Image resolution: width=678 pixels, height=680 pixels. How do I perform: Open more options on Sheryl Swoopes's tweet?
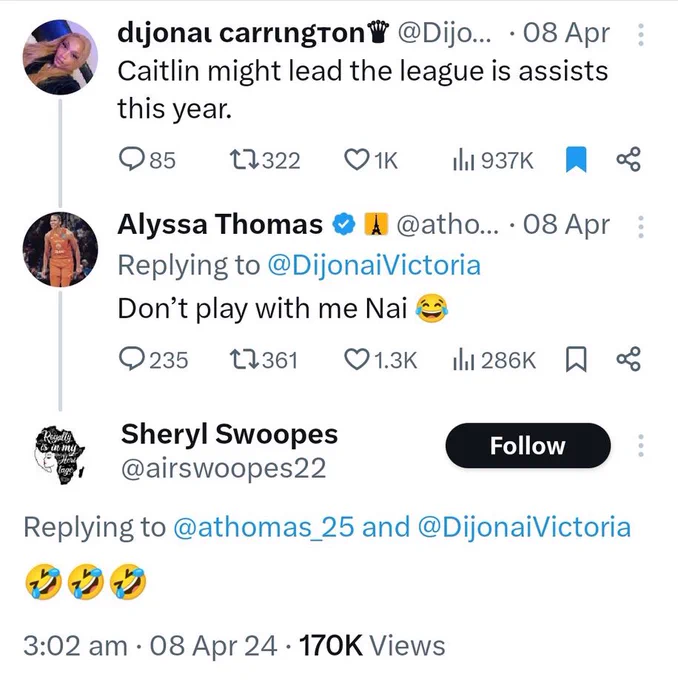coord(641,445)
